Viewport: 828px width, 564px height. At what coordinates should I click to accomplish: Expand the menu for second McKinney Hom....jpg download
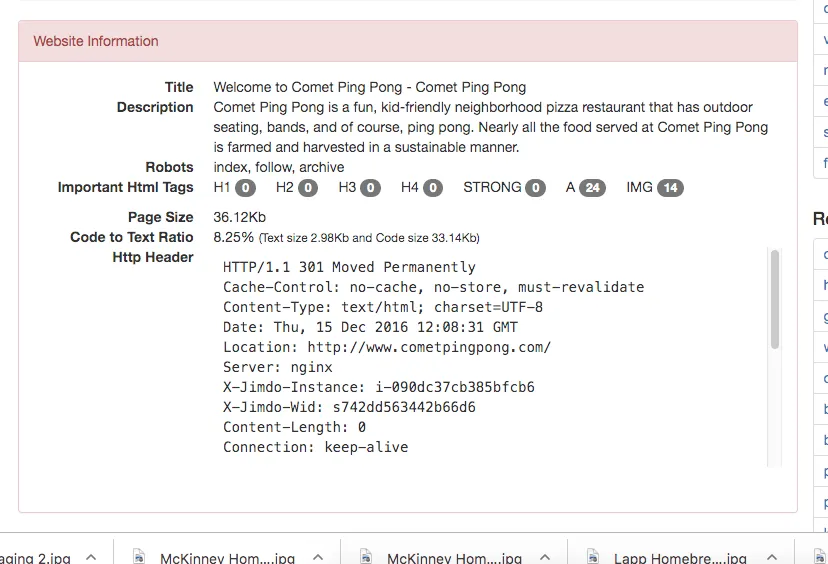(545, 557)
